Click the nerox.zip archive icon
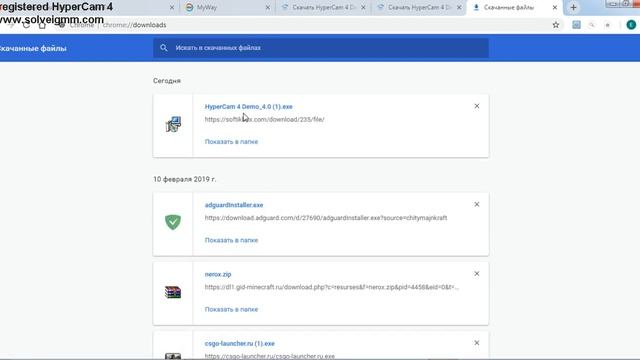640x360 pixels. click(x=173, y=292)
